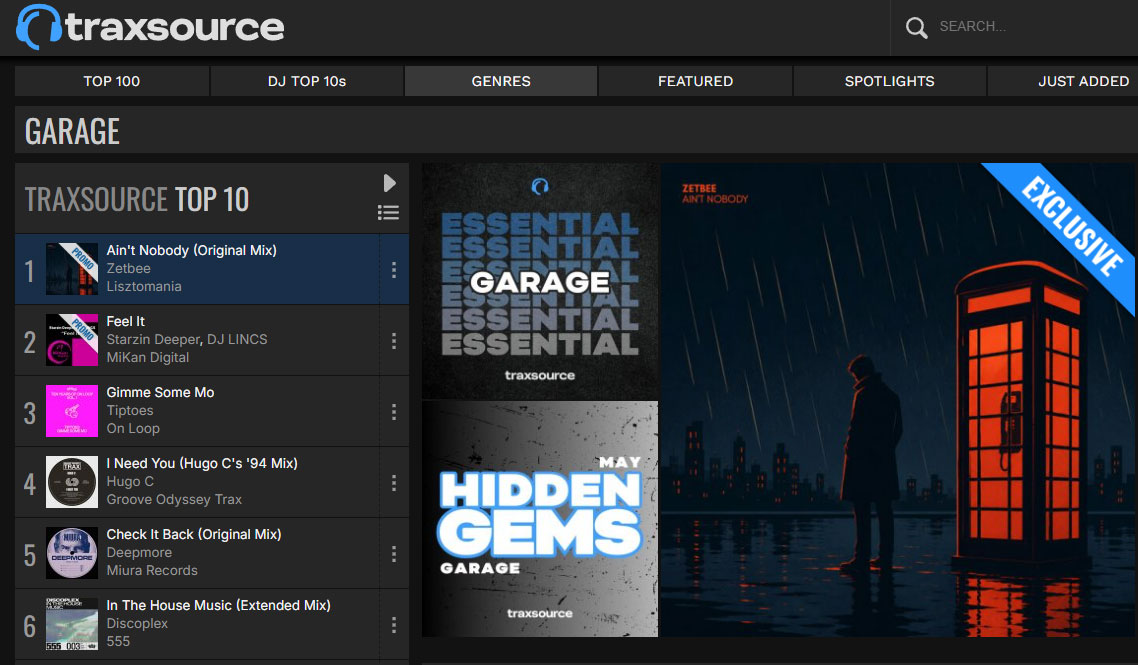The height and width of the screenshot is (665, 1138).
Task: Open options menu for Ain't Nobody track
Action: 394,270
